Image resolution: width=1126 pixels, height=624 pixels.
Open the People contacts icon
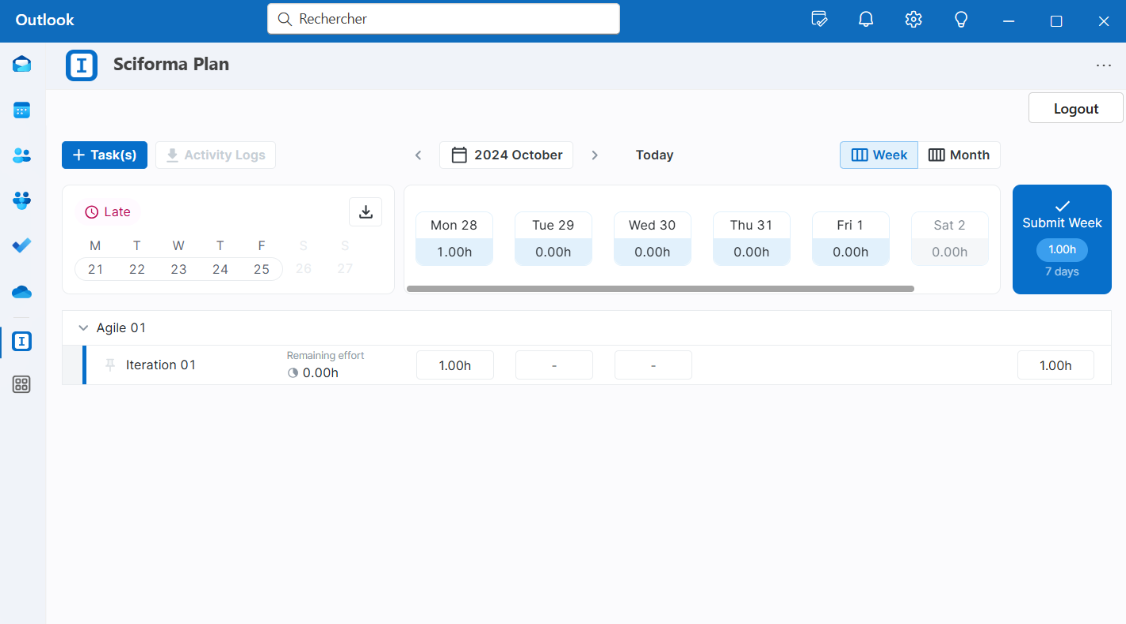21,155
